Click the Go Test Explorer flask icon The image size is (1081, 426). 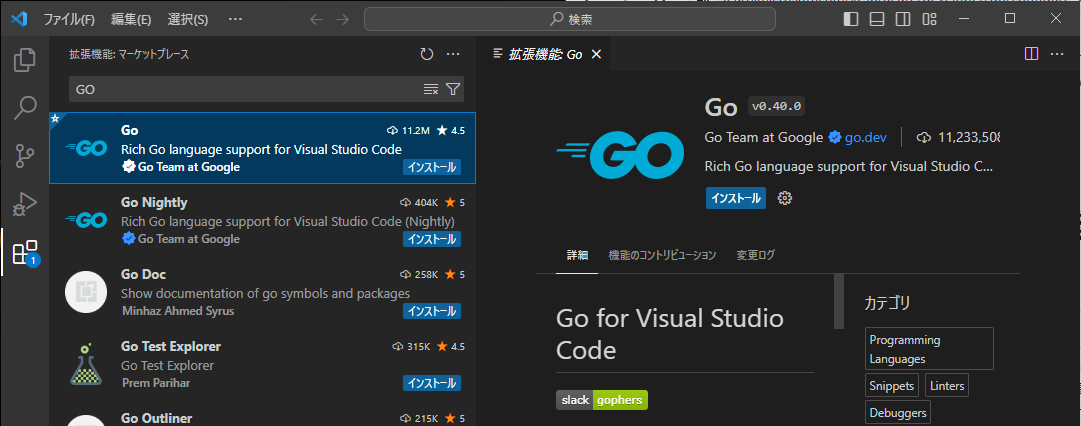click(86, 364)
